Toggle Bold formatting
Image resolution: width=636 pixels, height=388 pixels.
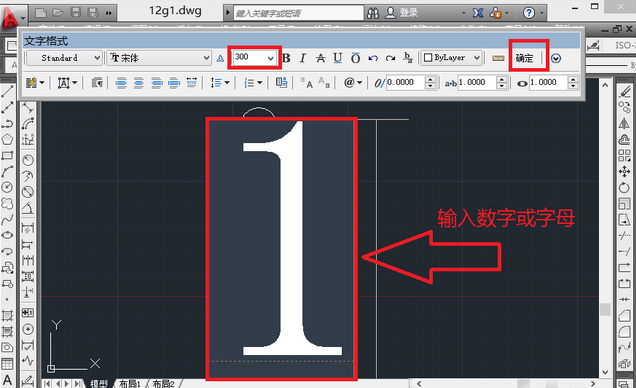tap(286, 58)
